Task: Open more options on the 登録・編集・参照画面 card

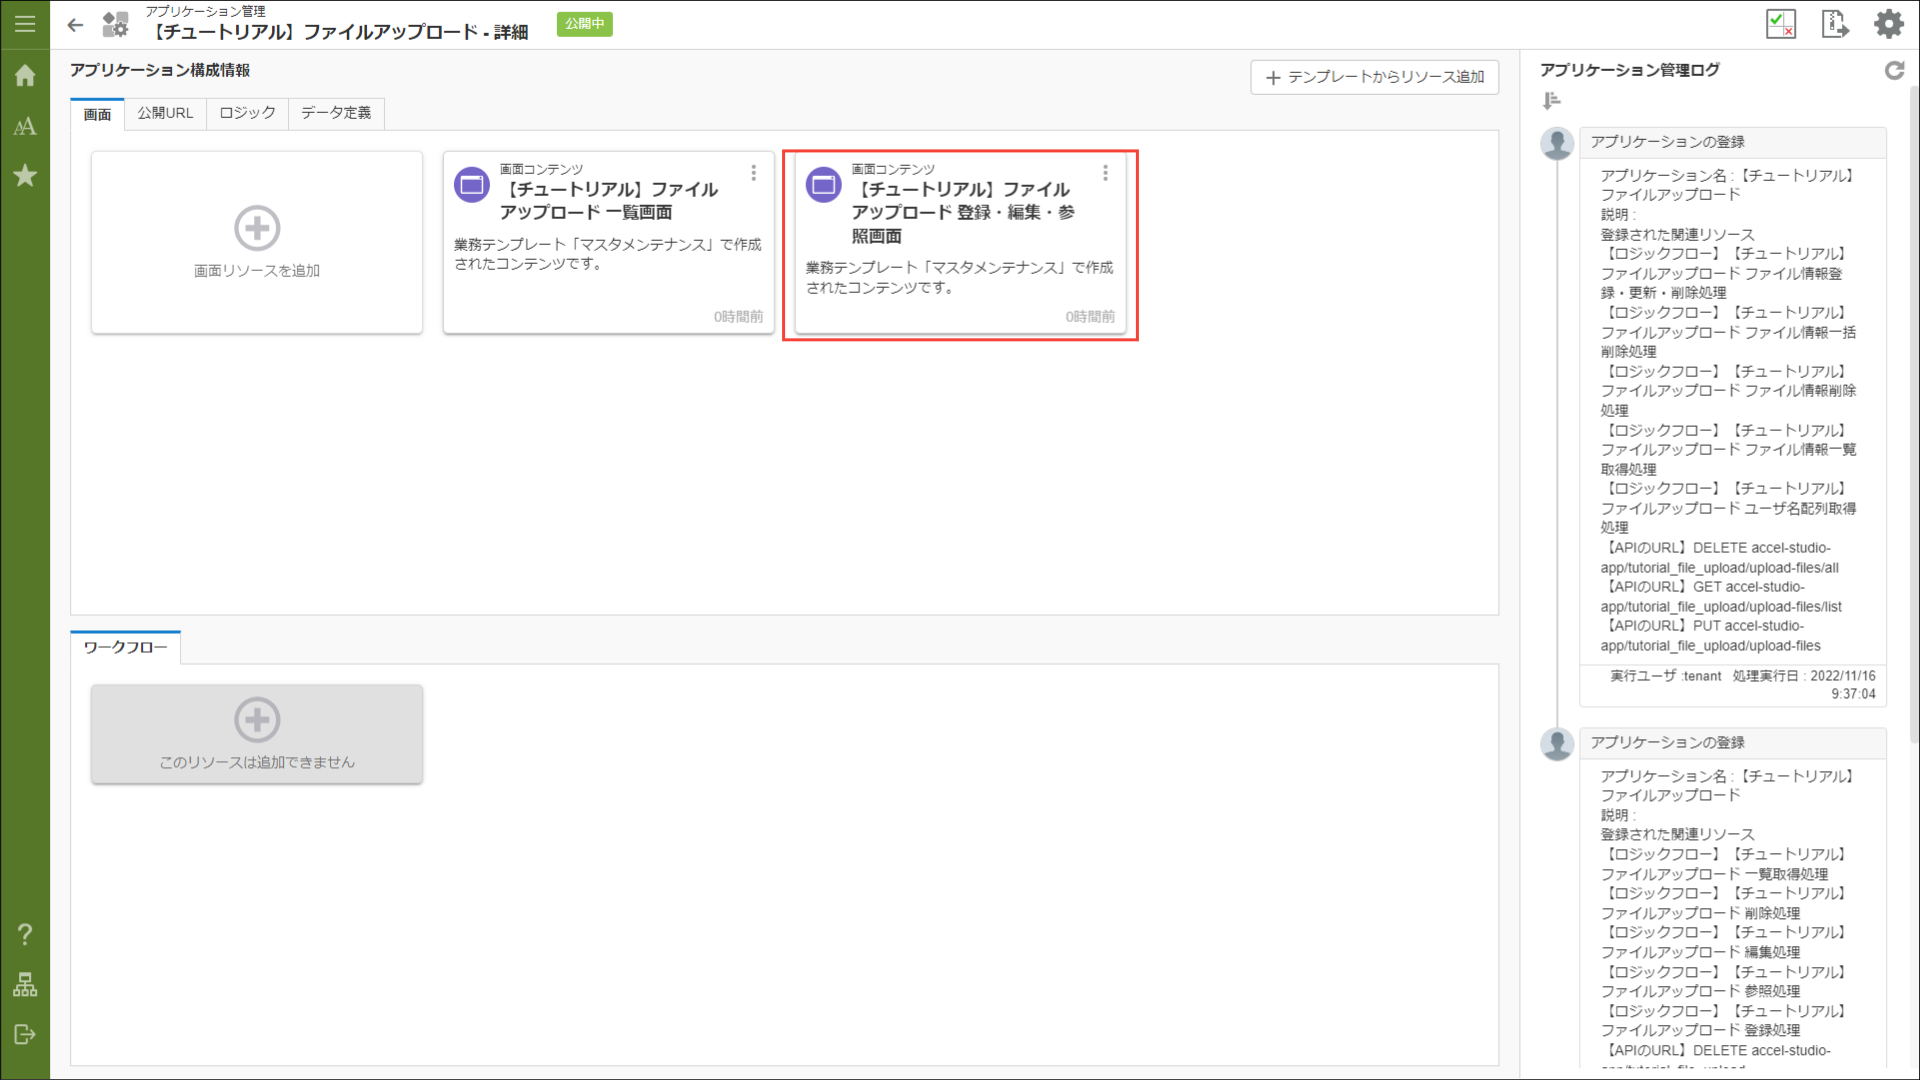Action: (1105, 173)
